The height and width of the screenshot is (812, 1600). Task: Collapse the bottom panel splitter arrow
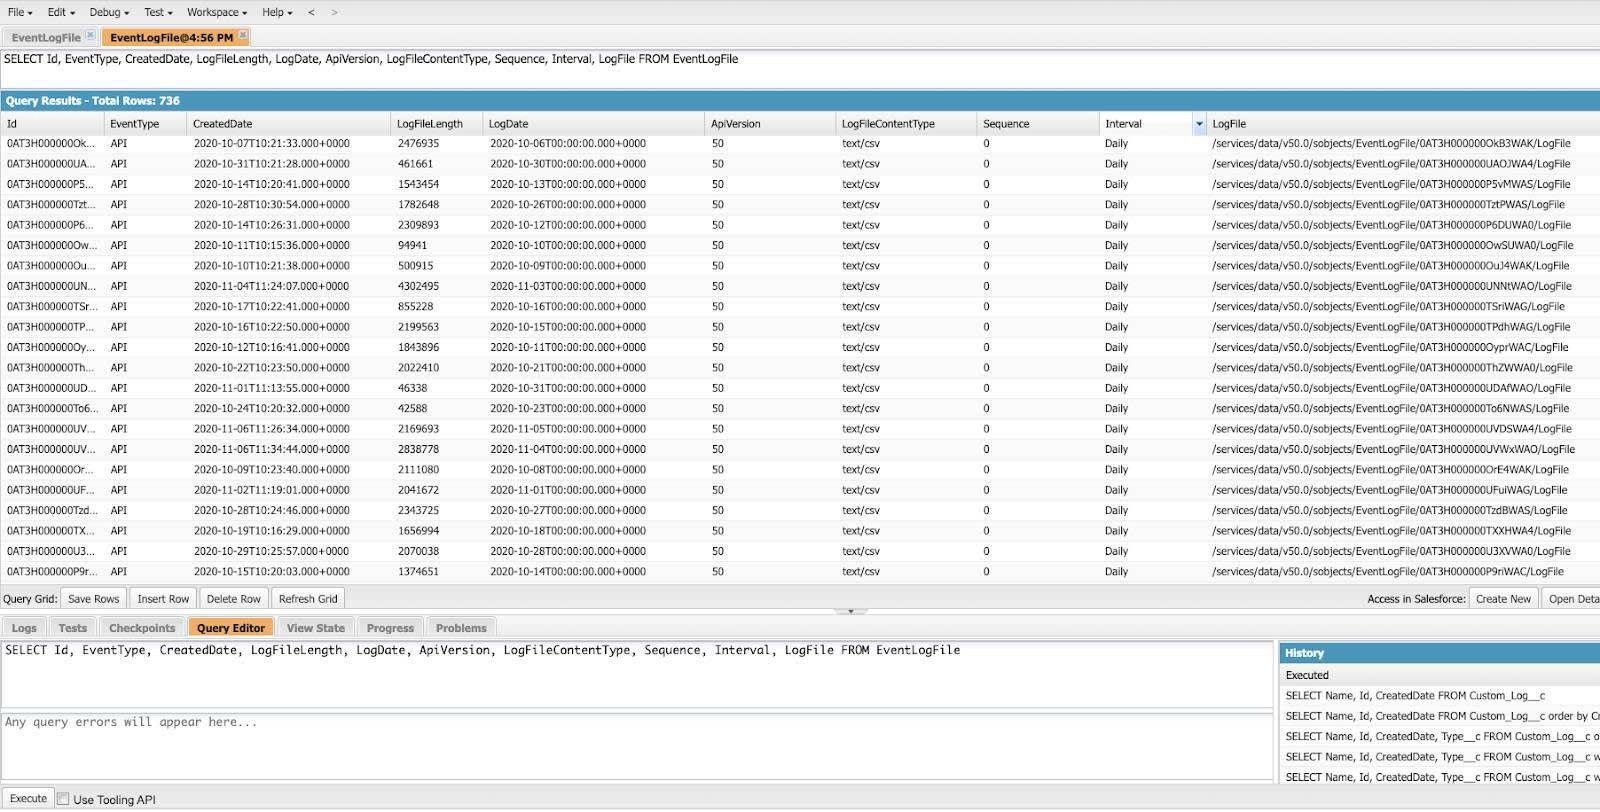(x=851, y=611)
